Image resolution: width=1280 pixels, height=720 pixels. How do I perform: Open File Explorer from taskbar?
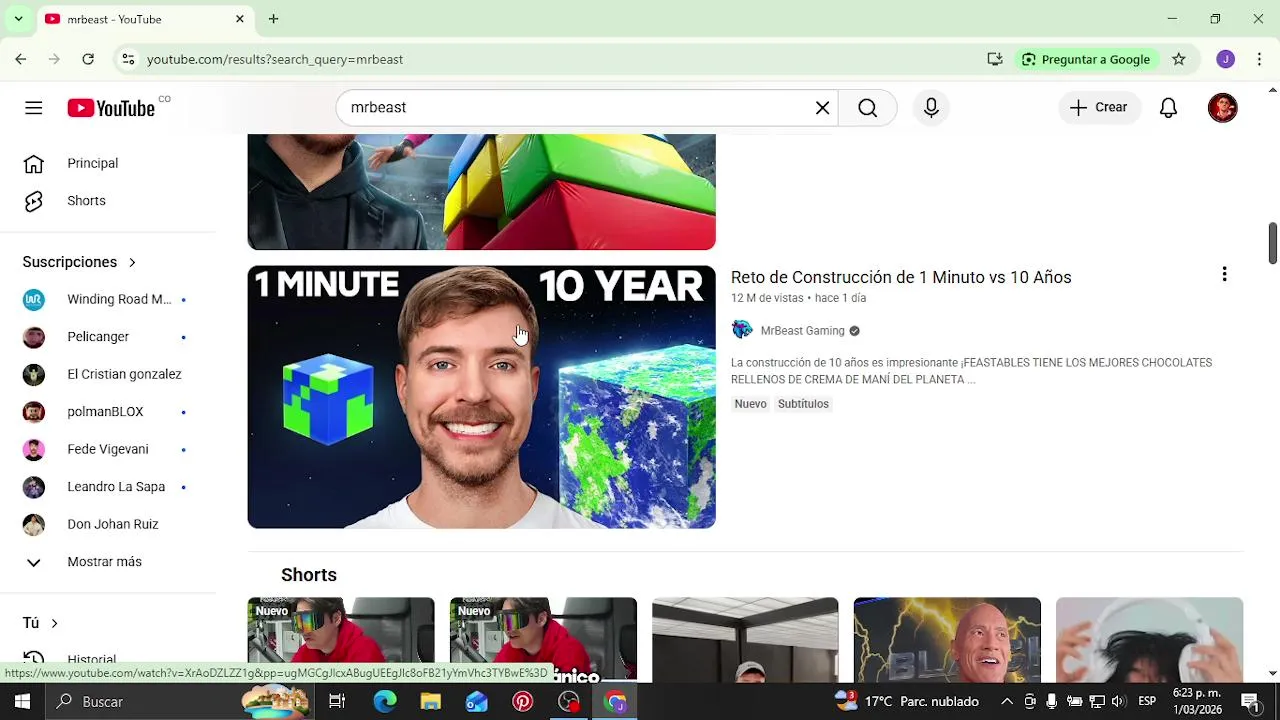click(431, 702)
